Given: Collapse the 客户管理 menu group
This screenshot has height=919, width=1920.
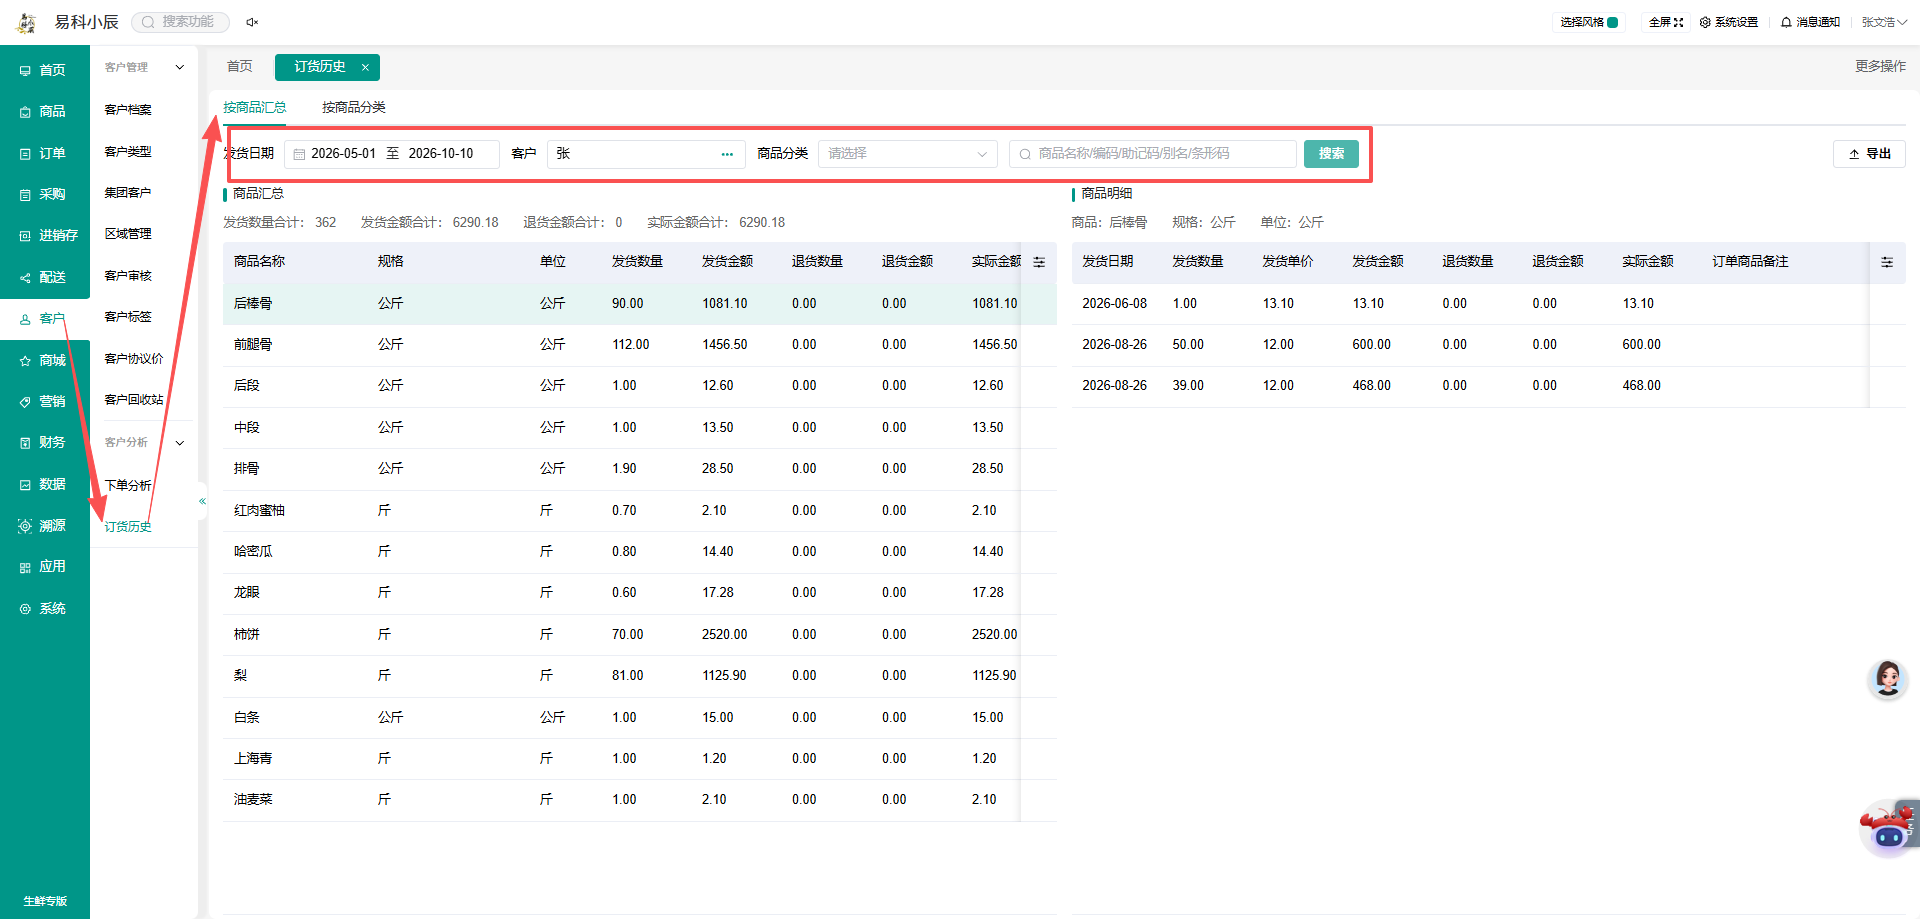Looking at the screenshot, I should (180, 67).
